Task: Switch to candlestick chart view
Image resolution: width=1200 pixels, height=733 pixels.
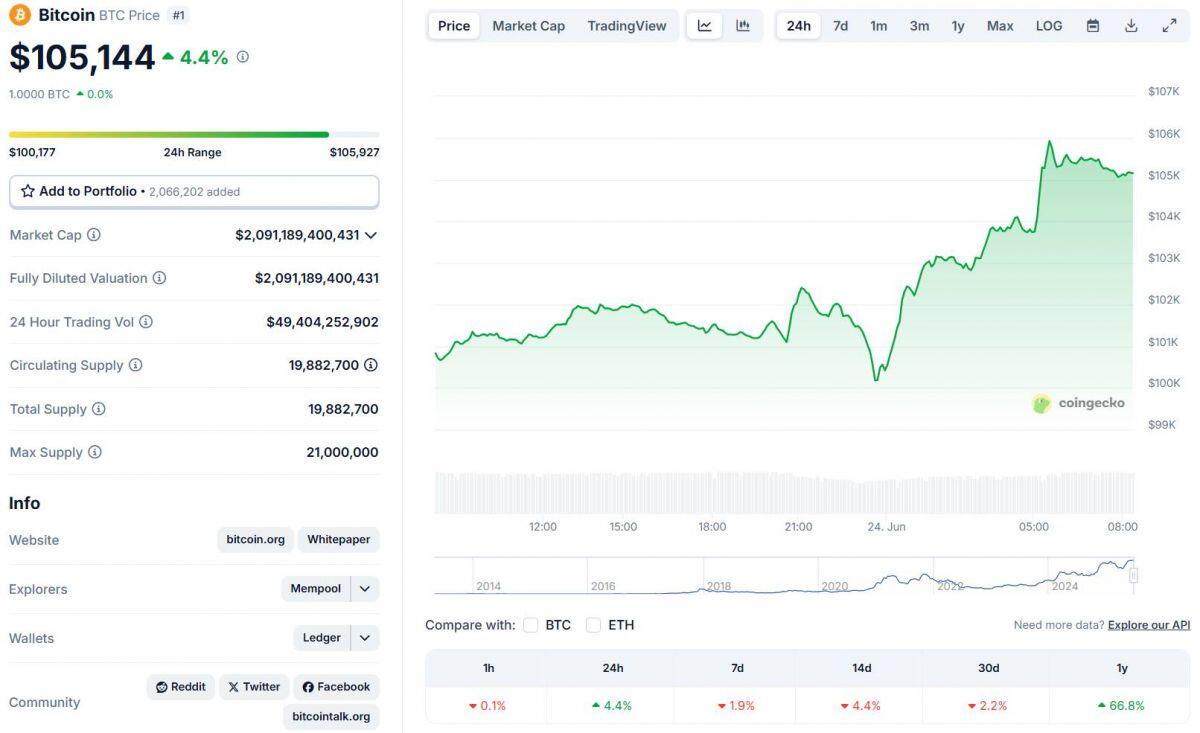Action: (743, 26)
